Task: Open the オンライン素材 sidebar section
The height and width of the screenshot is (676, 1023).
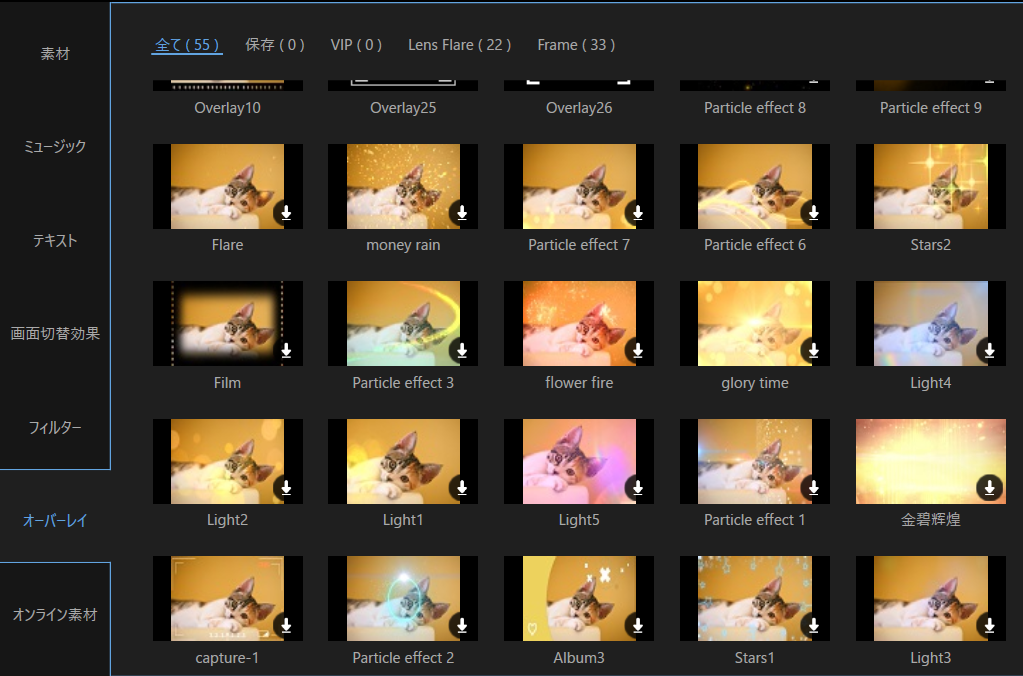Action: point(55,615)
